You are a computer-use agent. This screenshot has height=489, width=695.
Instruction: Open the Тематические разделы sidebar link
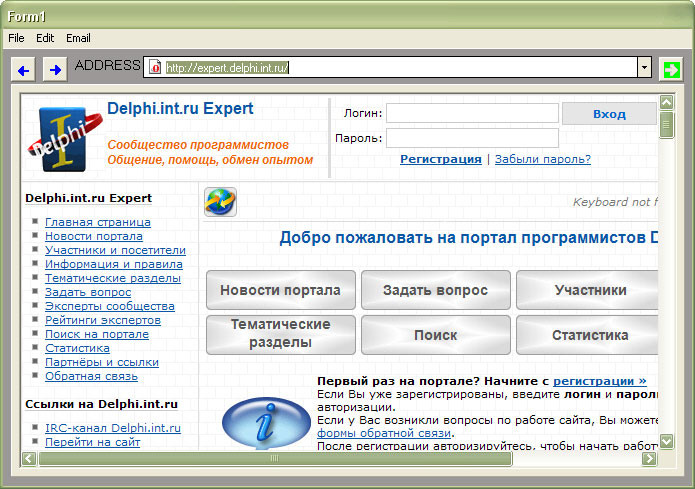point(113,278)
